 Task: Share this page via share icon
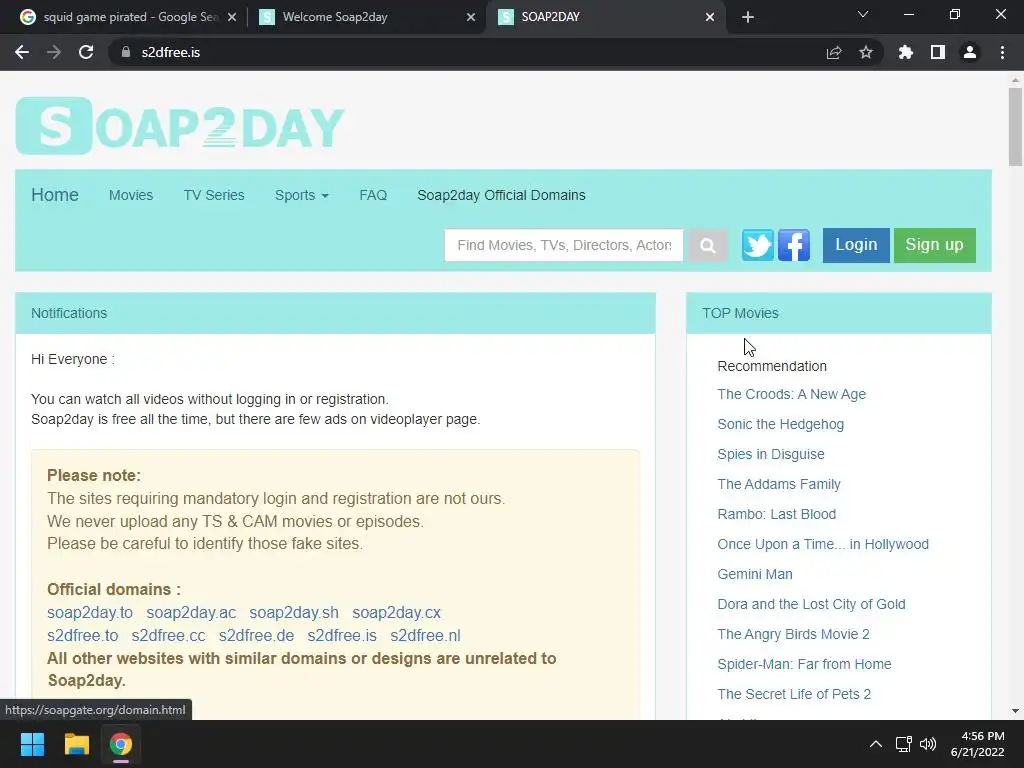point(834,52)
